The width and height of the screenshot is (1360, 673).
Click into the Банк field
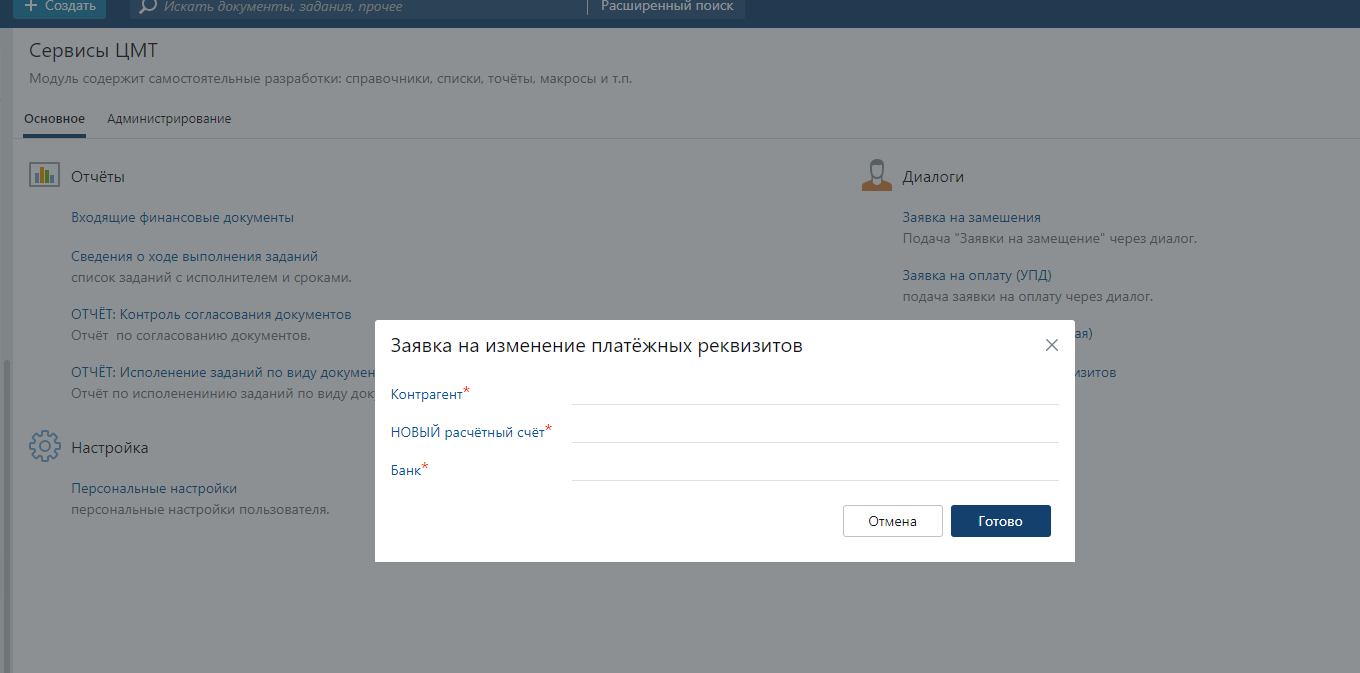814,470
